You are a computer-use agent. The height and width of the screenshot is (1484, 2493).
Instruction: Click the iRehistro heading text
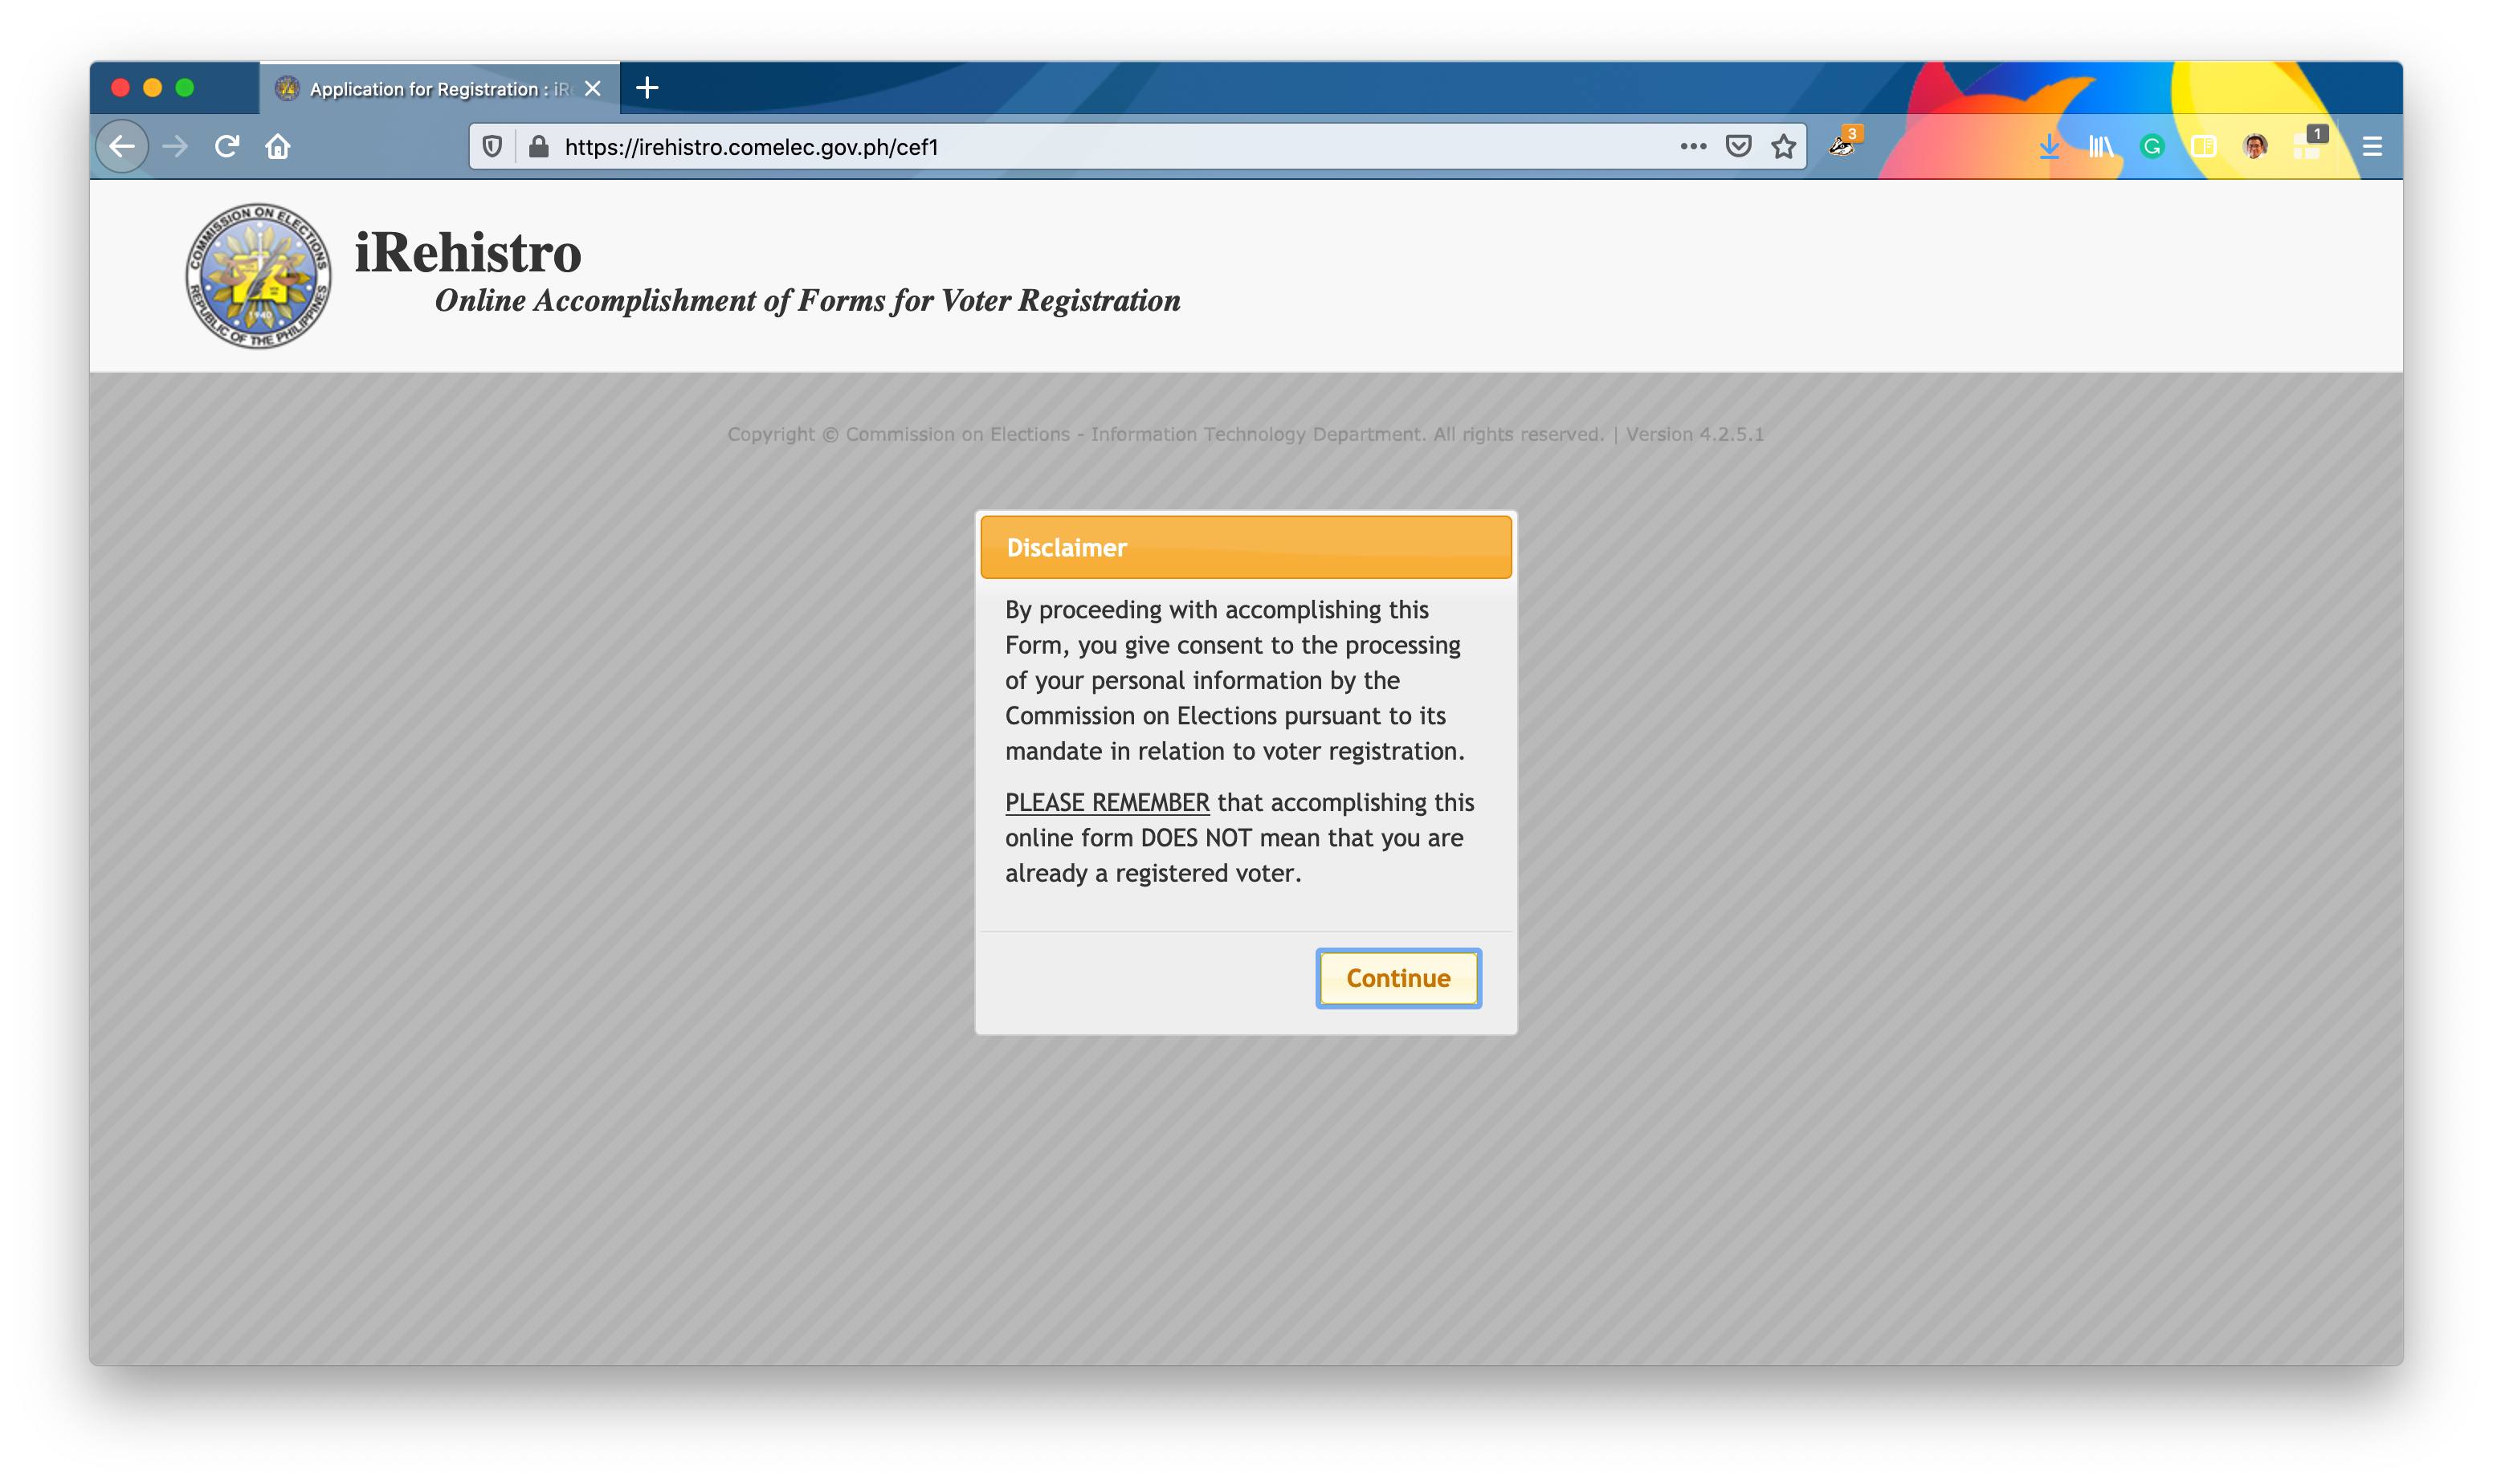[x=467, y=251]
